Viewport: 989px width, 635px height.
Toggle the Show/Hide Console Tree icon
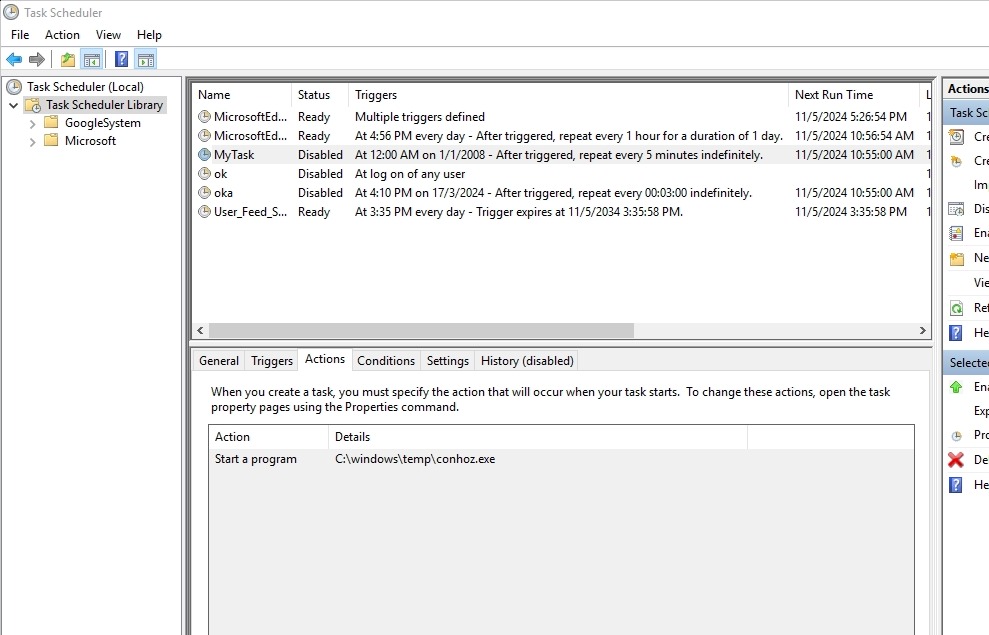point(91,60)
